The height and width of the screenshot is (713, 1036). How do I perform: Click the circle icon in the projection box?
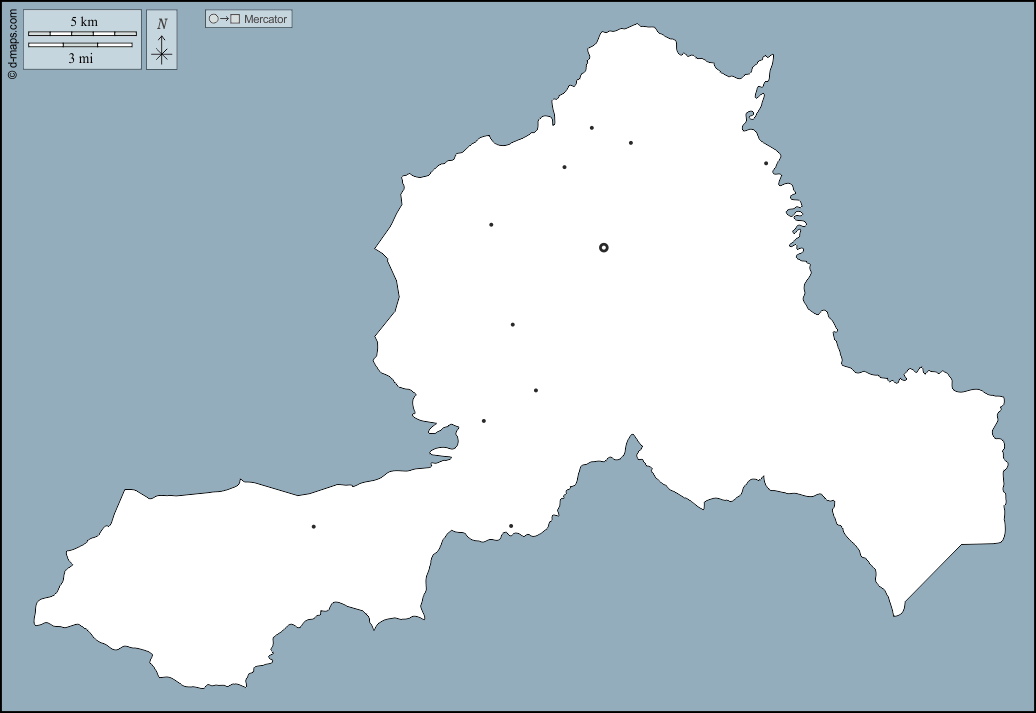tap(213, 19)
